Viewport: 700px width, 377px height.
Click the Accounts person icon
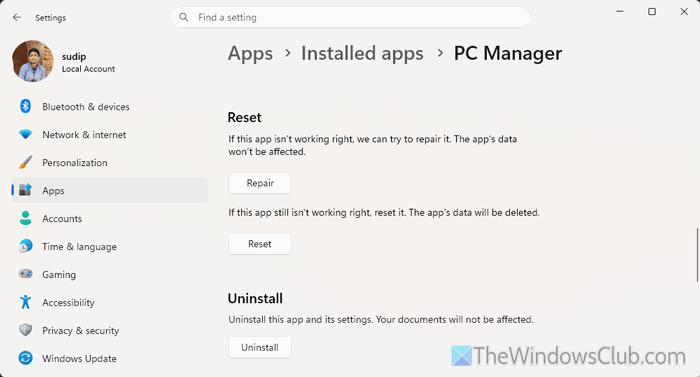[25, 218]
